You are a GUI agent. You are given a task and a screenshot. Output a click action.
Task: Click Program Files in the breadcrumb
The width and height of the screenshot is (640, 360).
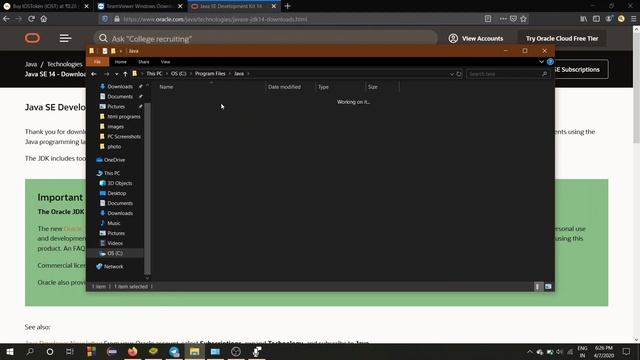click(x=210, y=74)
